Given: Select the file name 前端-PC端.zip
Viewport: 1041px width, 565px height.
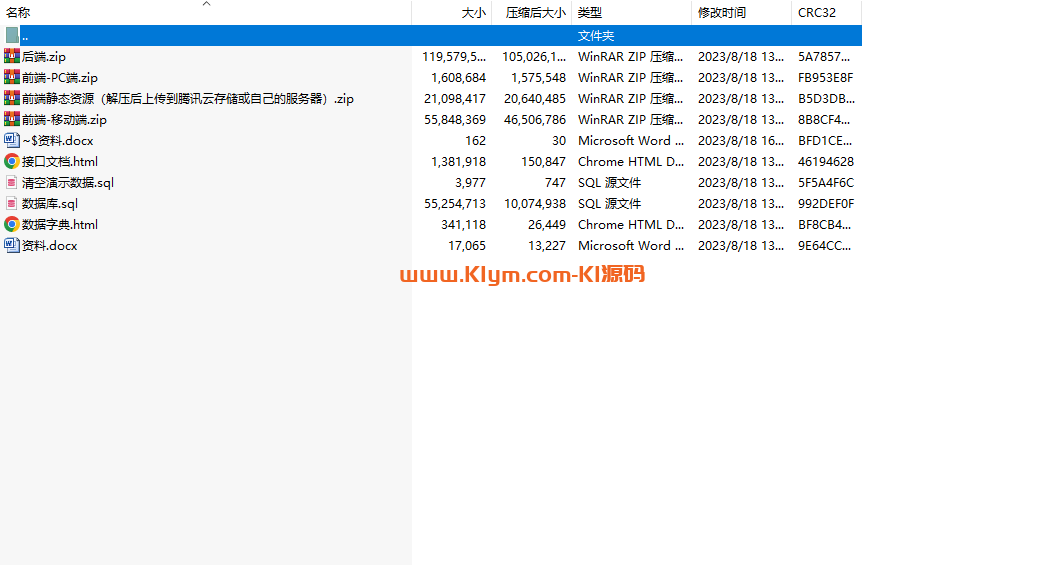Looking at the screenshot, I should pos(60,78).
